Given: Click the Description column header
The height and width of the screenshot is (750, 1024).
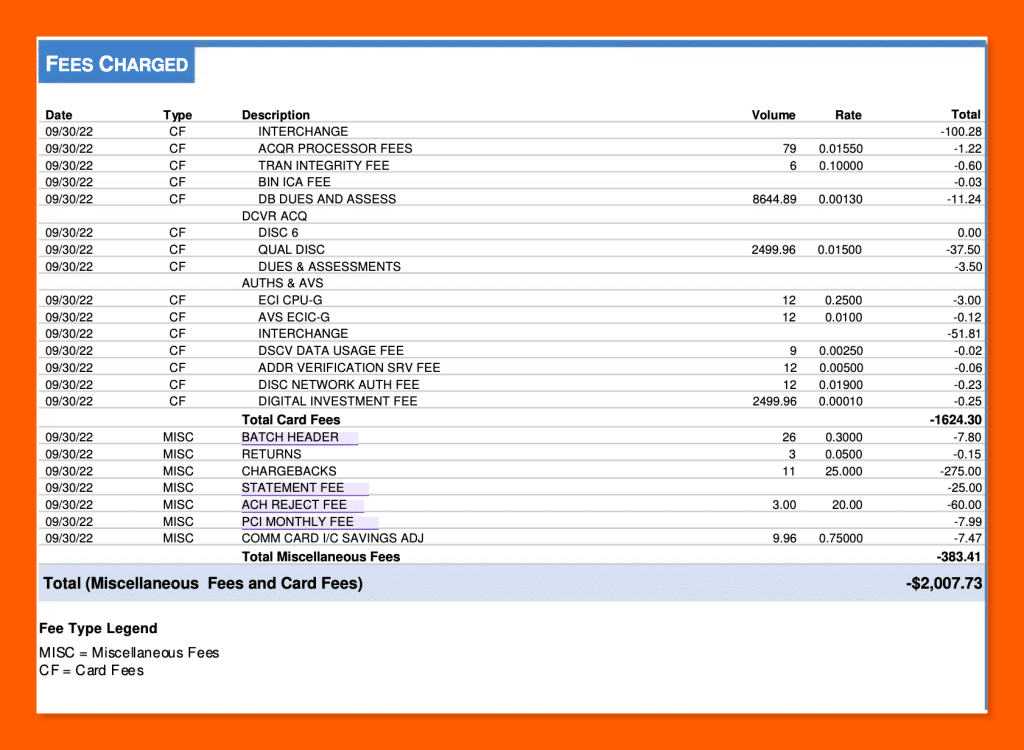Looking at the screenshot, I should pos(276,115).
